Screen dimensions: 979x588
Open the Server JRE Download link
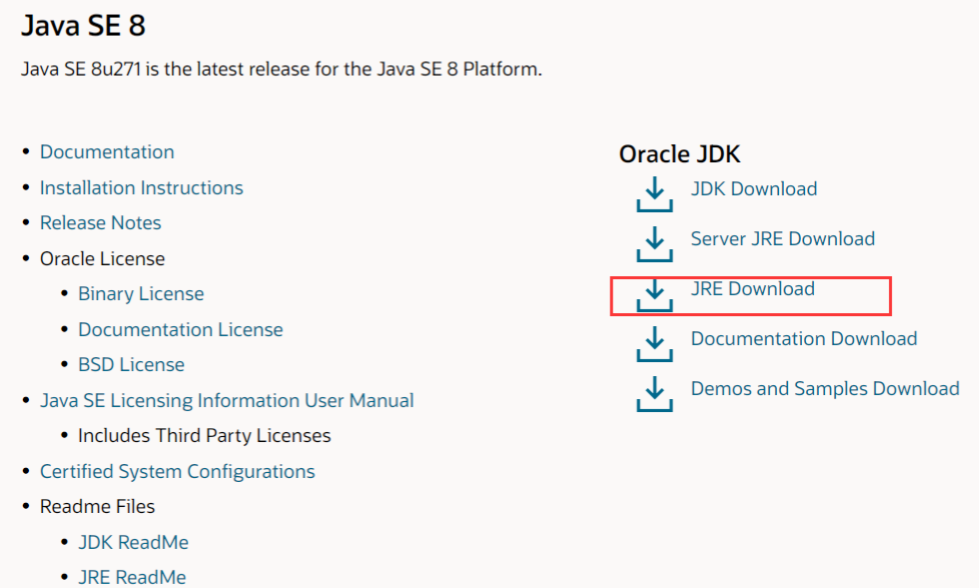(782, 238)
